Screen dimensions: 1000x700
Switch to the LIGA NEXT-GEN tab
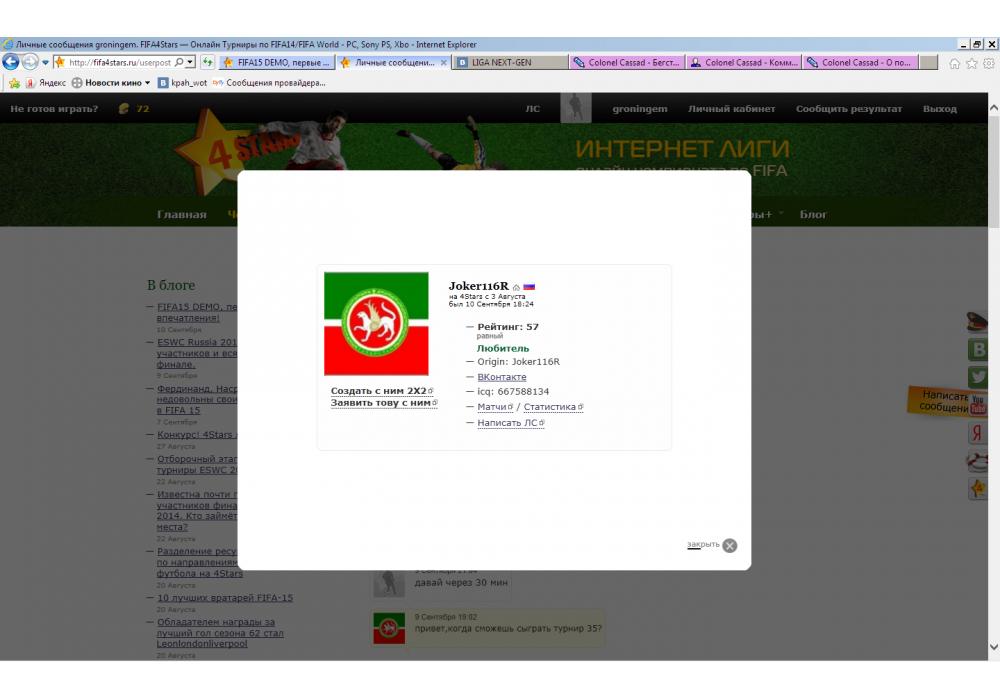click(510, 62)
